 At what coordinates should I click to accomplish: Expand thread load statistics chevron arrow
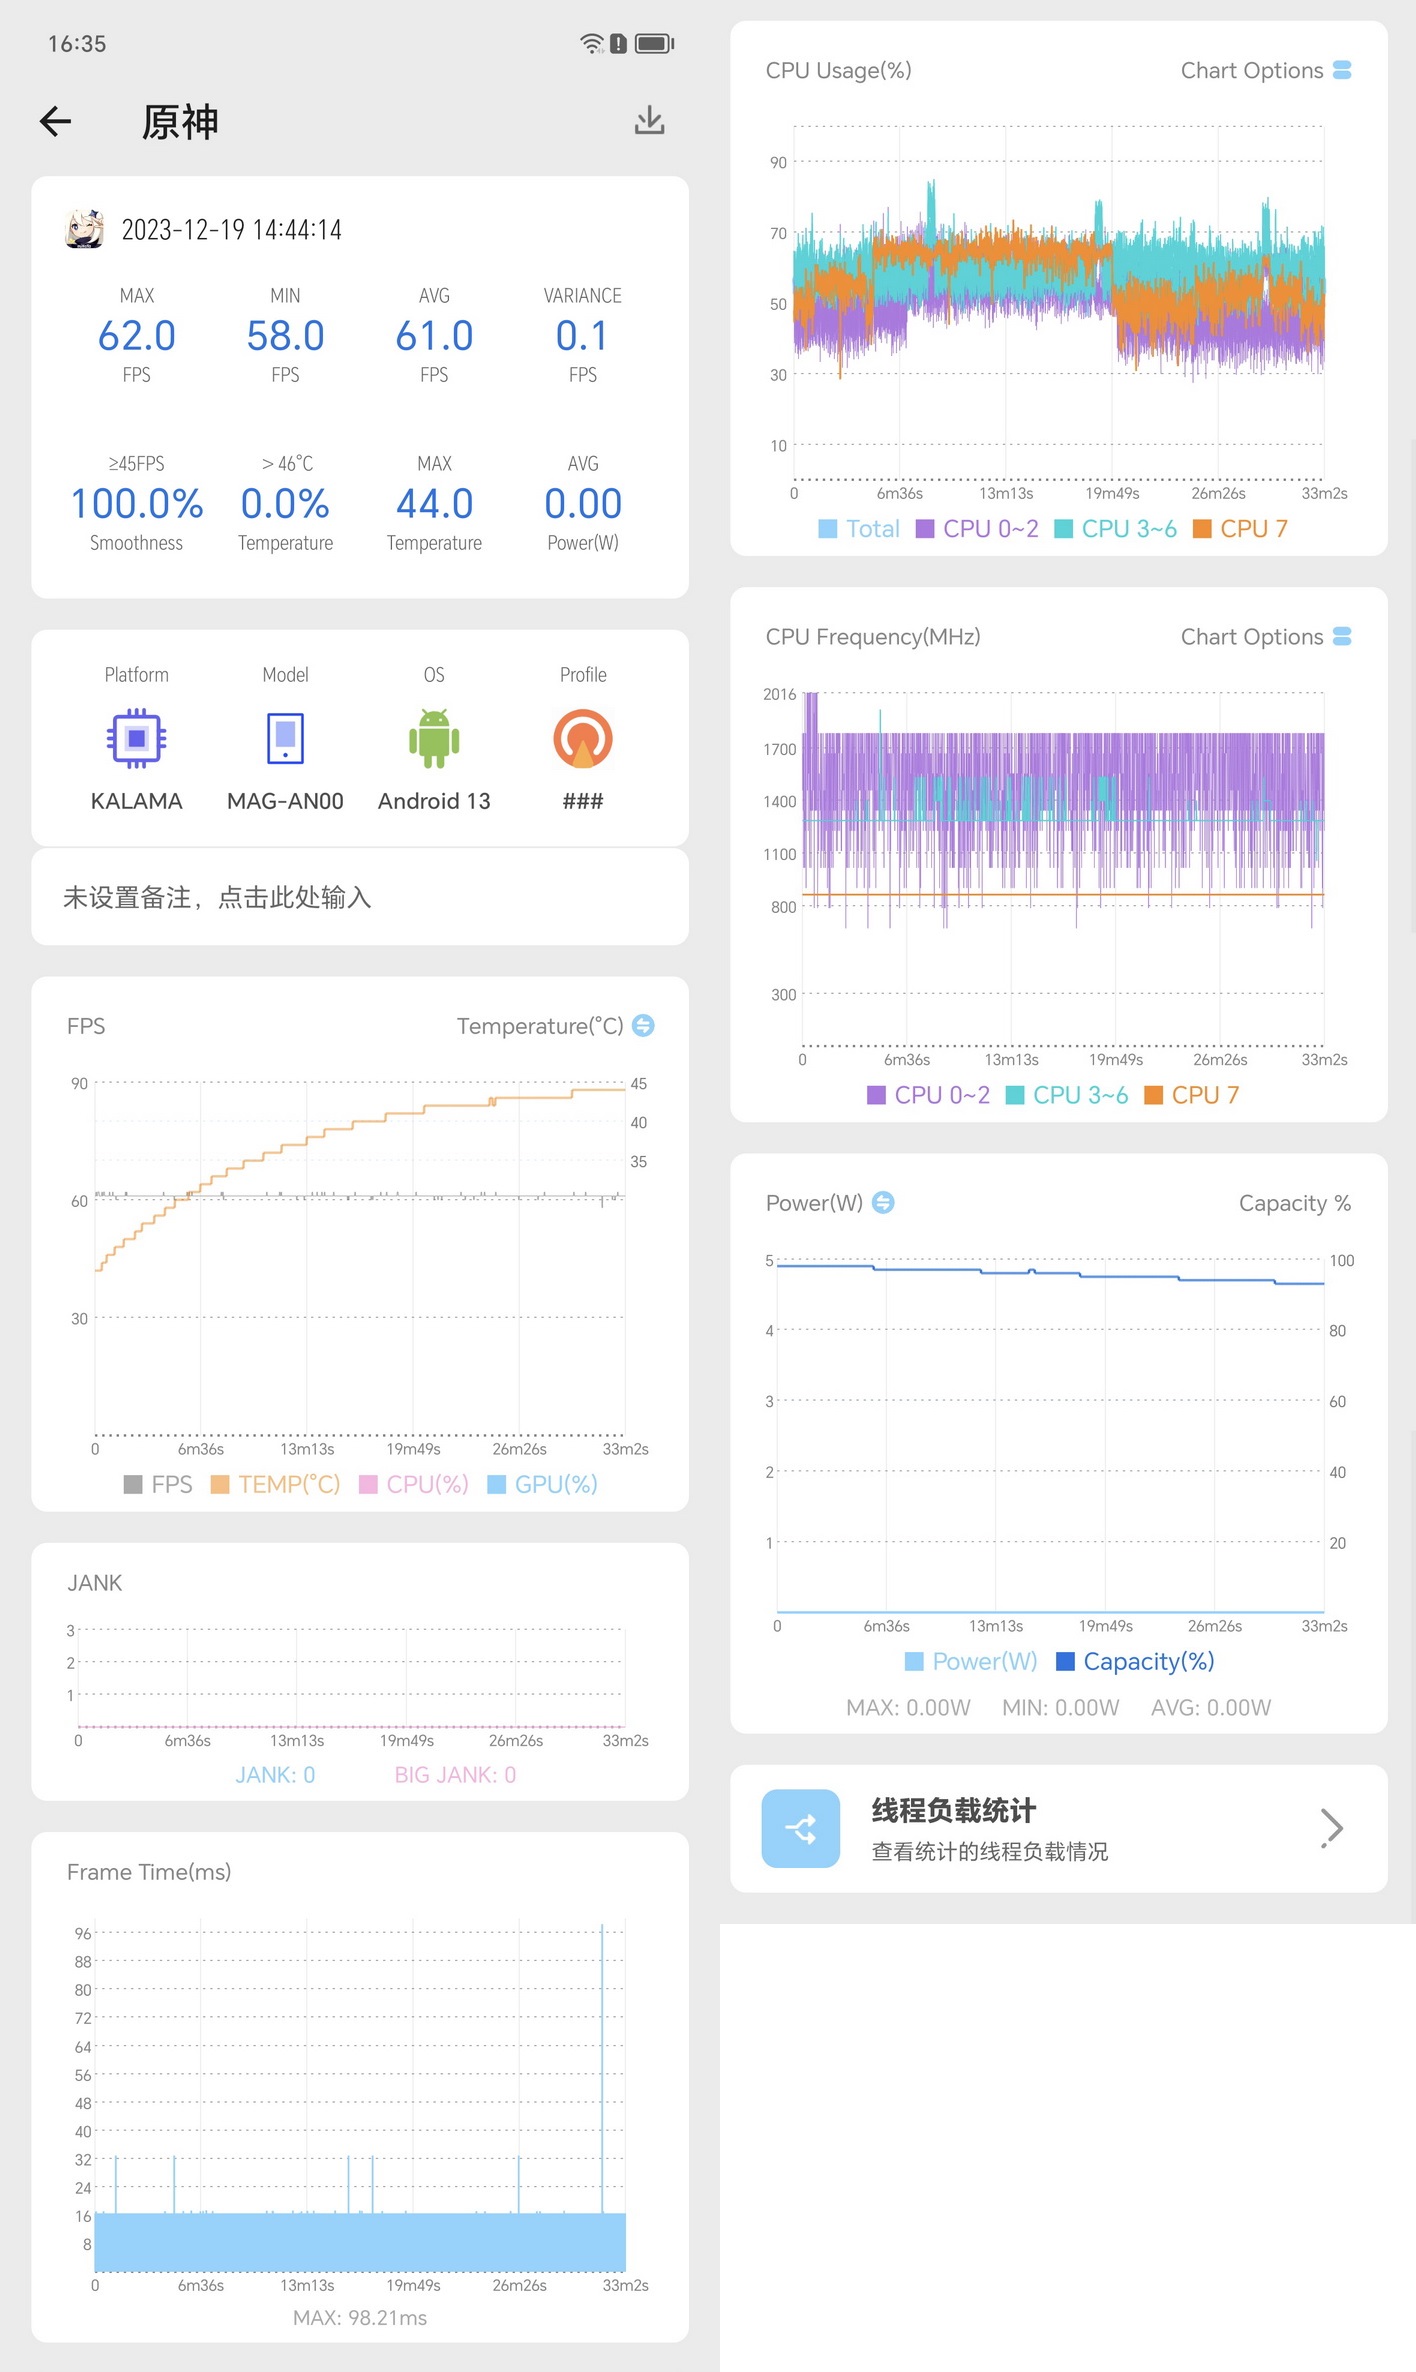click(1332, 1828)
